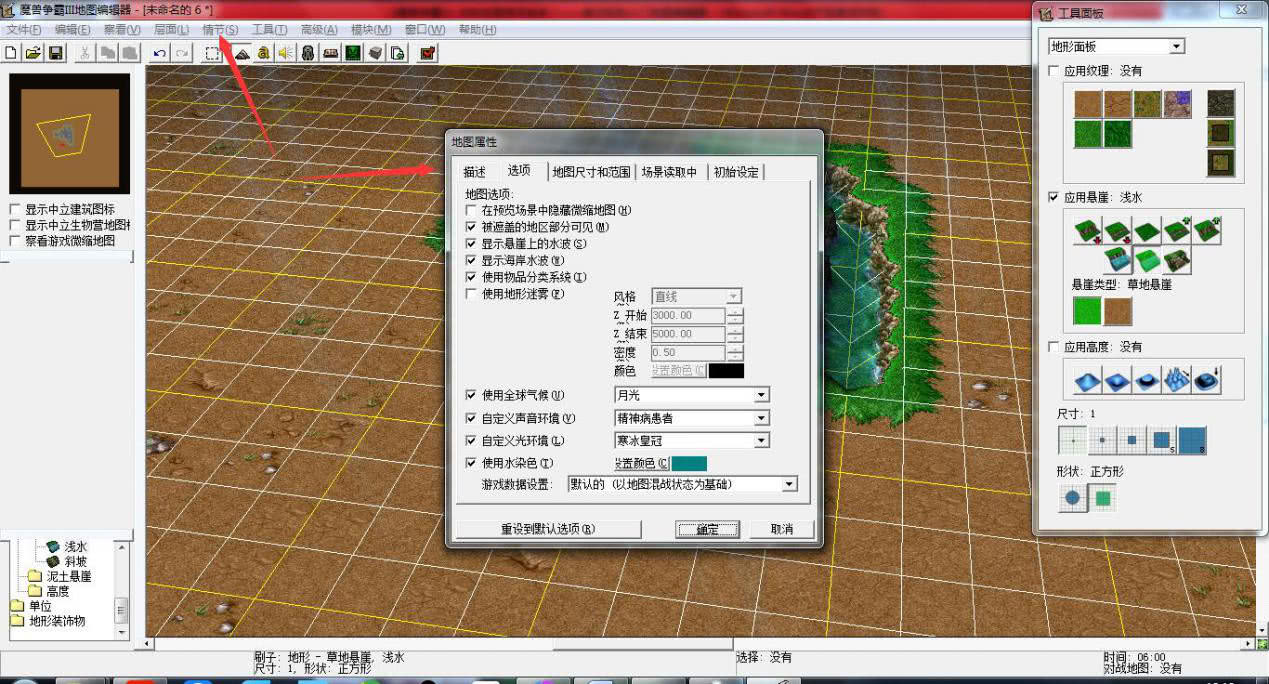
Task: Open the terrain panel dropdown in tool palette
Action: pyautogui.click(x=1178, y=45)
